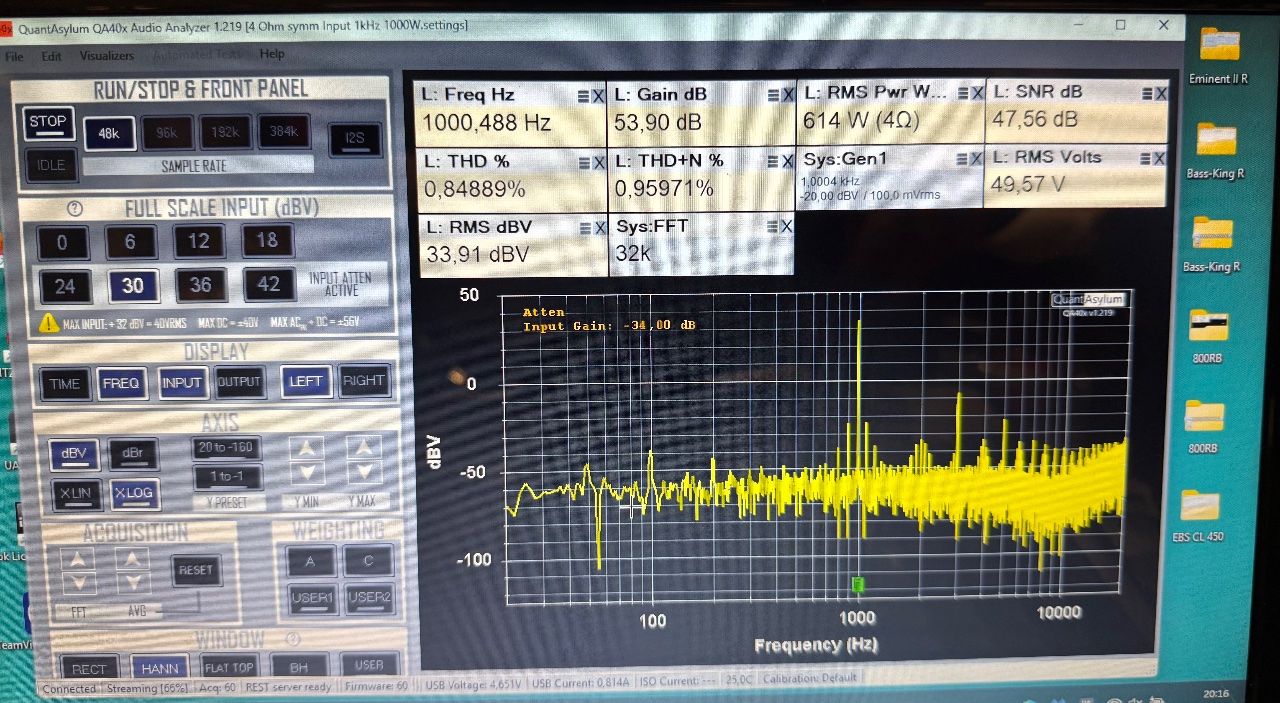Open the Edit menu
Viewport: 1280px width, 703px height.
(x=51, y=57)
